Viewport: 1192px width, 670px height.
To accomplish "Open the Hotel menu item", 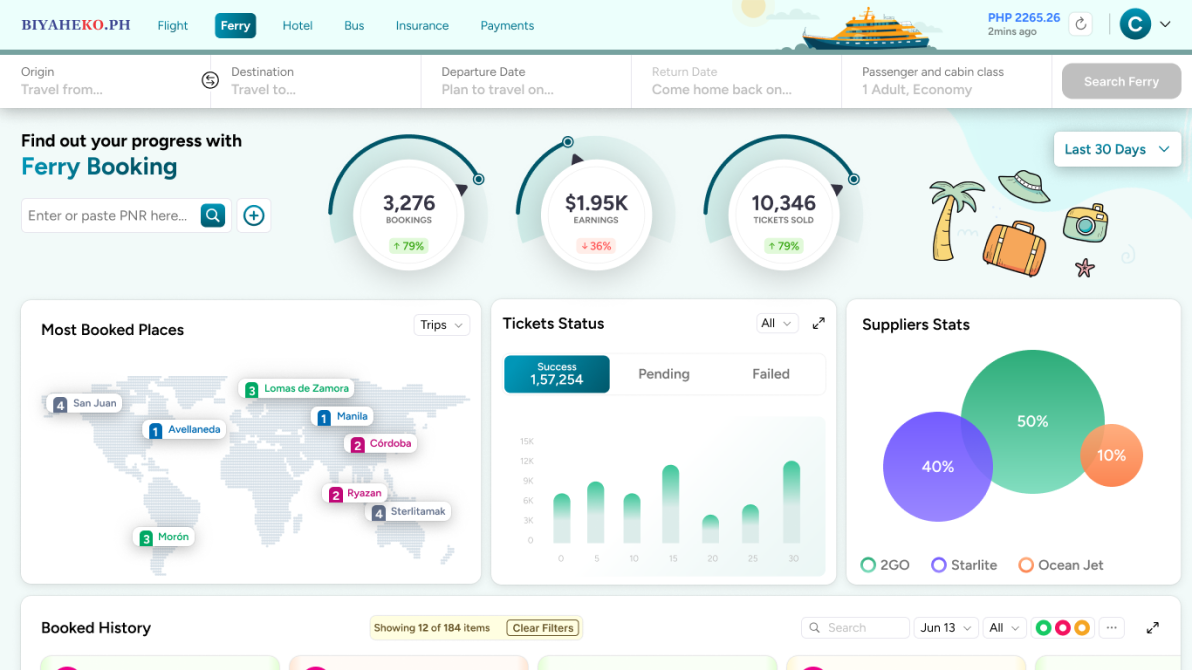I will (x=297, y=26).
